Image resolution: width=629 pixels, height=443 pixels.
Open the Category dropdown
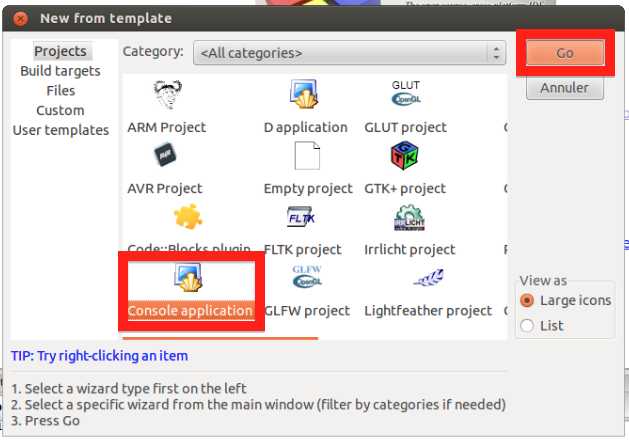349,53
